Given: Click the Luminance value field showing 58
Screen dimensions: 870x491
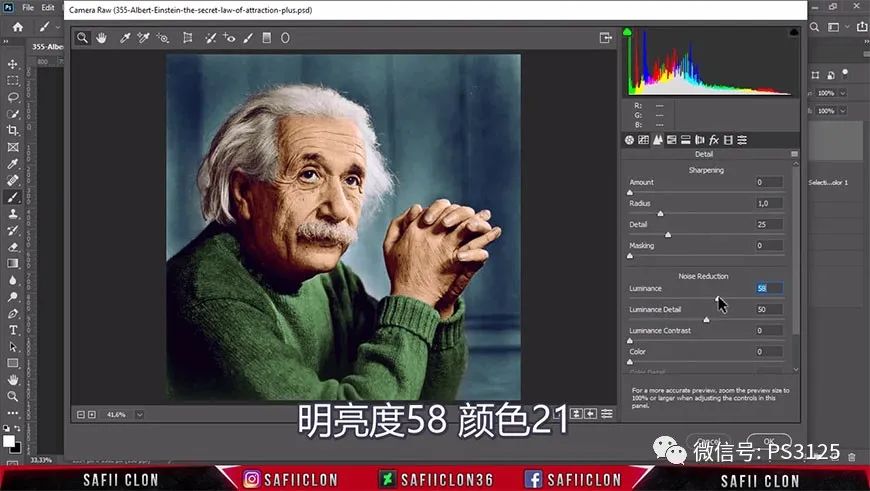Looking at the screenshot, I should tap(769, 288).
